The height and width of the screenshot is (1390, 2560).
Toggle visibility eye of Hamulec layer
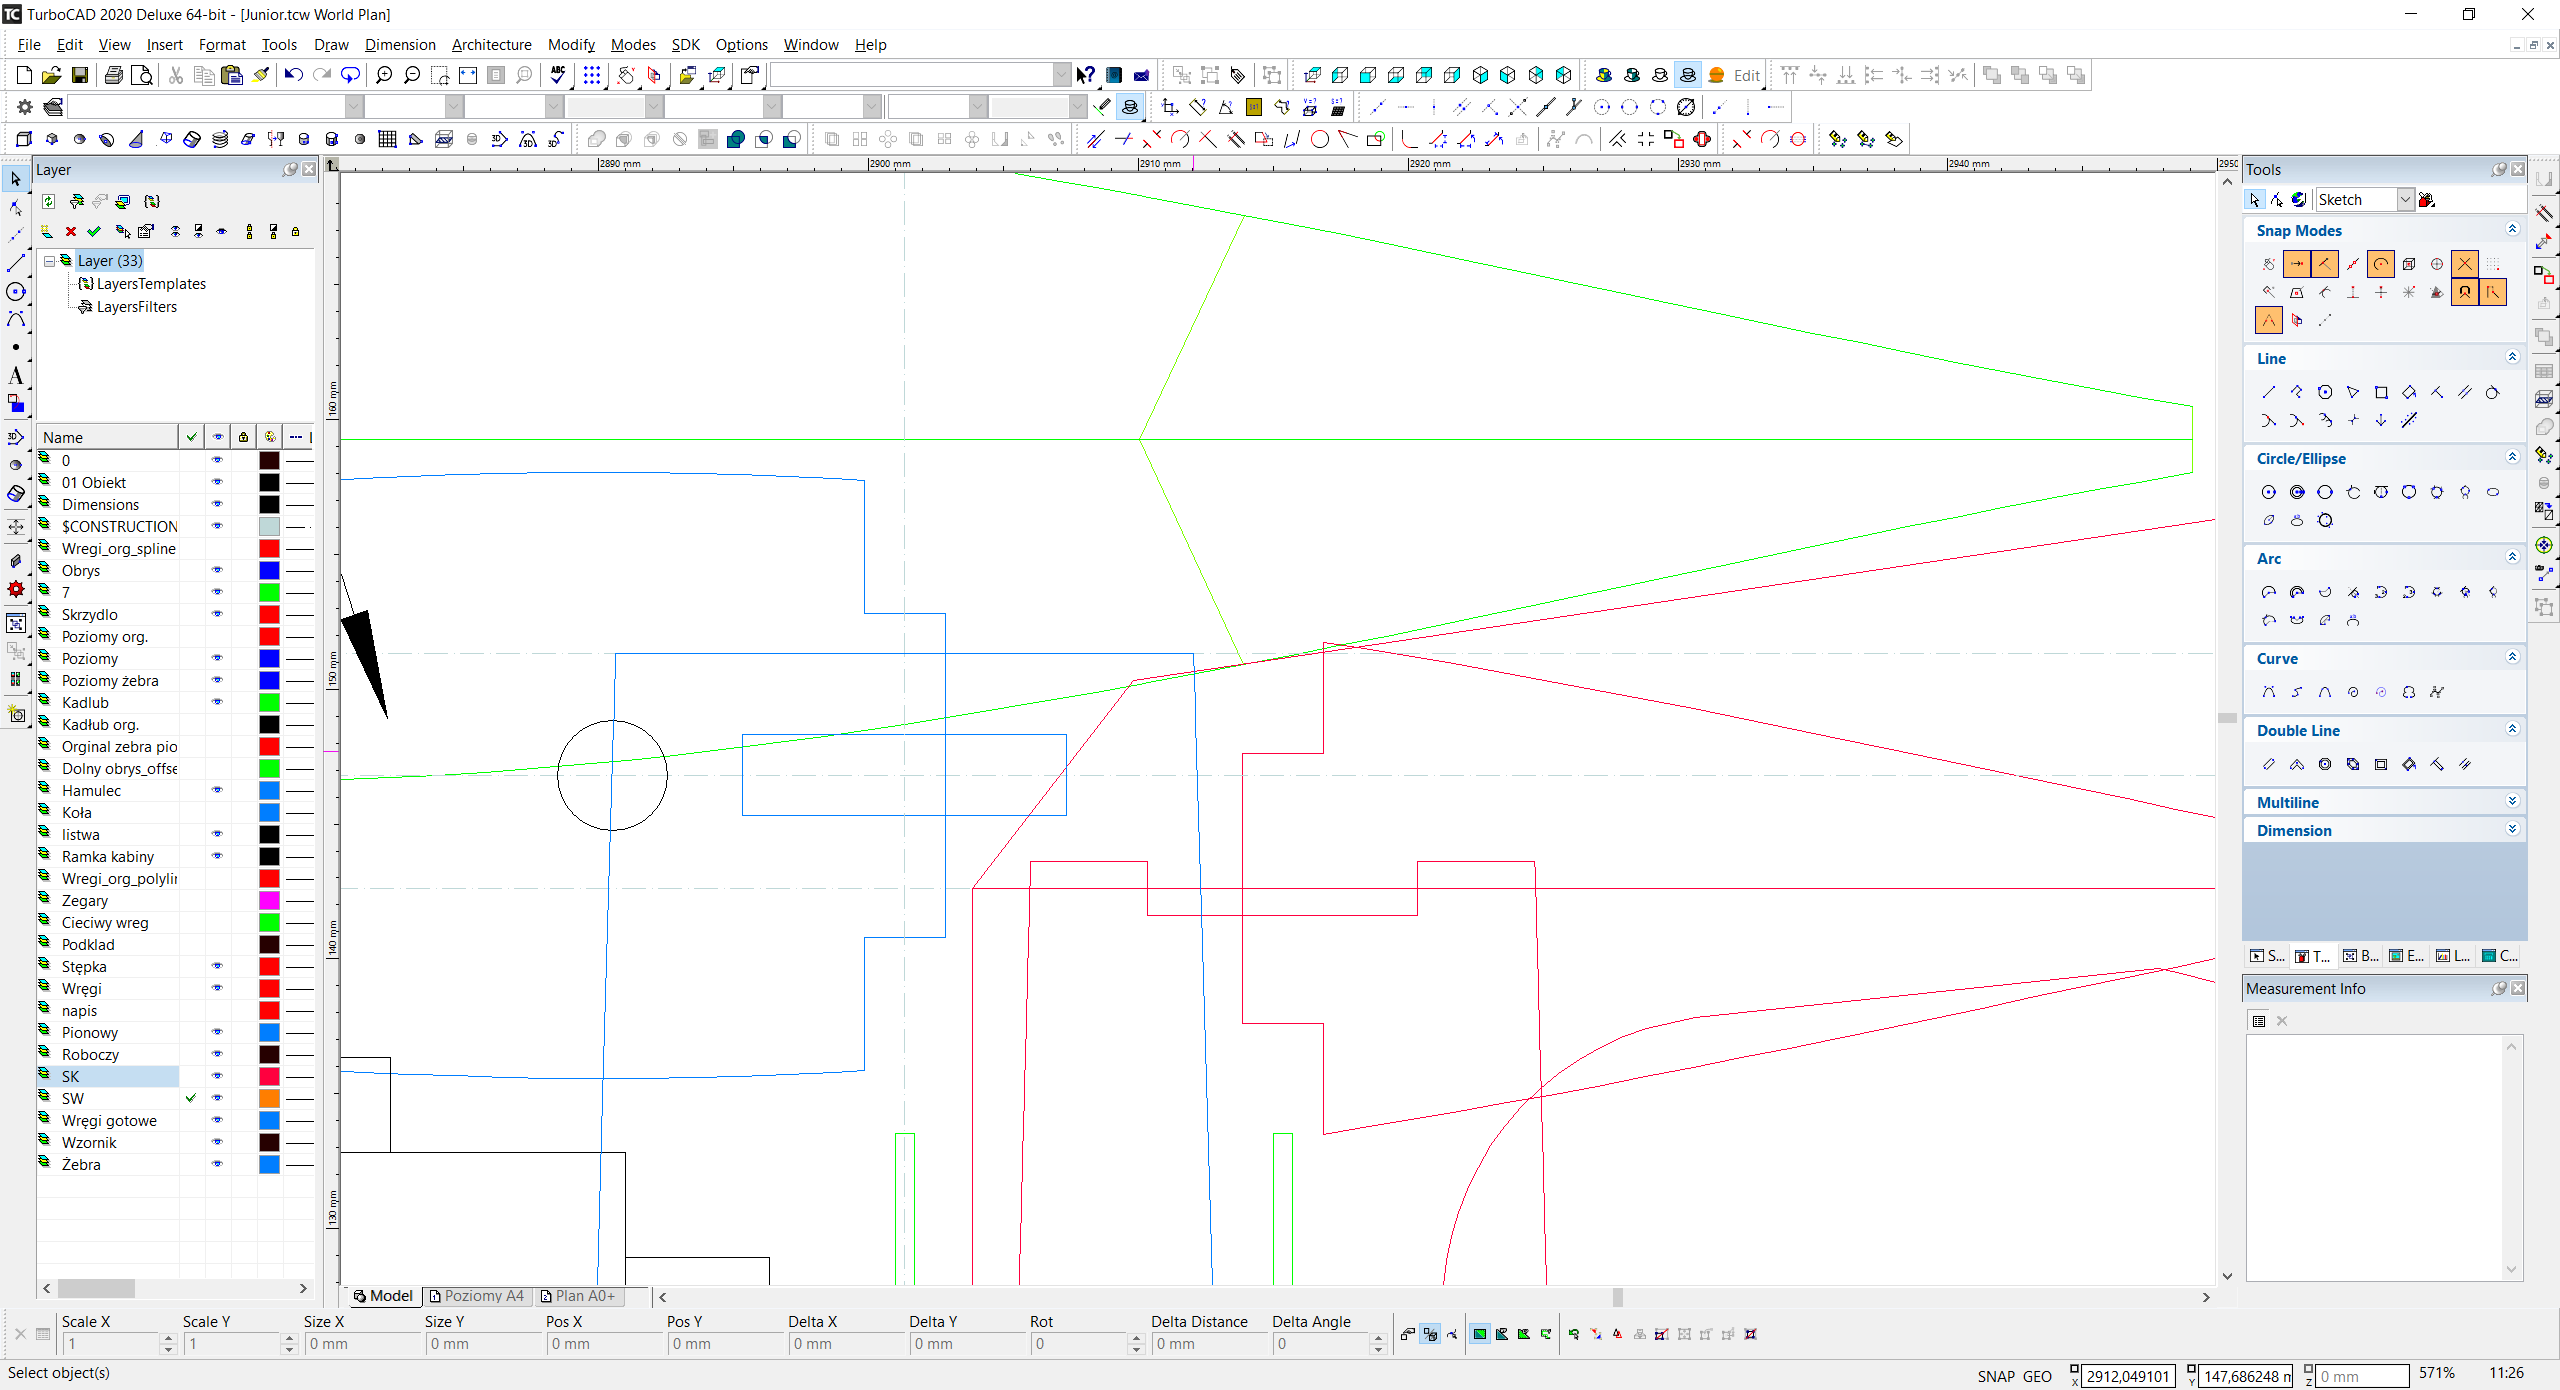(x=217, y=790)
